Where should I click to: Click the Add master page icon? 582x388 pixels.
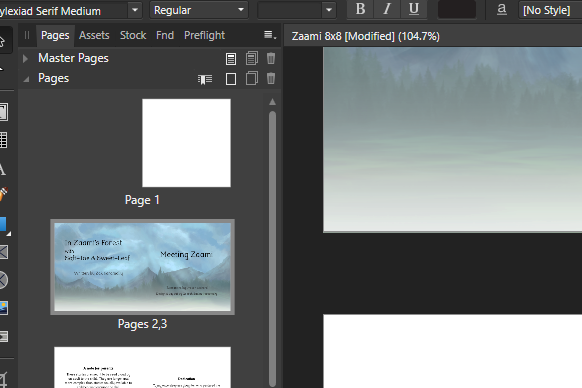(231, 59)
